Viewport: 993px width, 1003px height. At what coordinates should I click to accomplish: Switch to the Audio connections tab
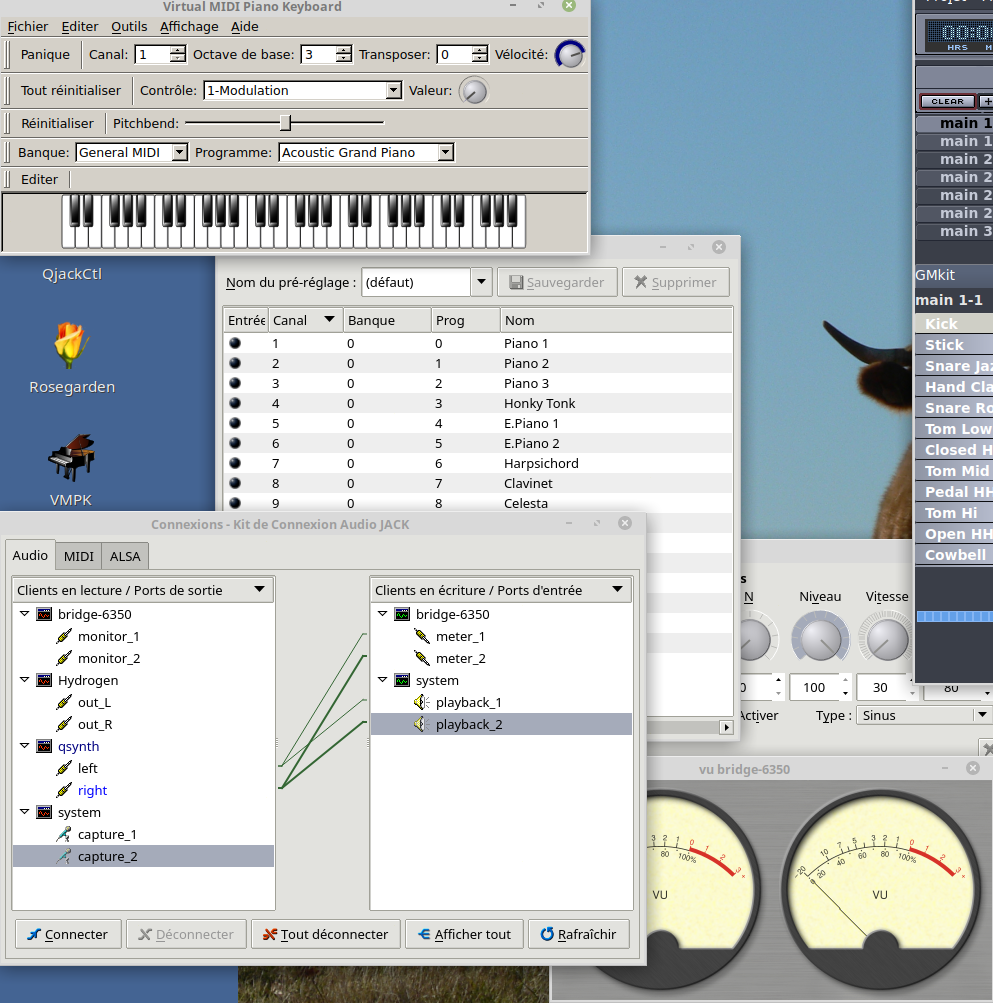(x=30, y=555)
